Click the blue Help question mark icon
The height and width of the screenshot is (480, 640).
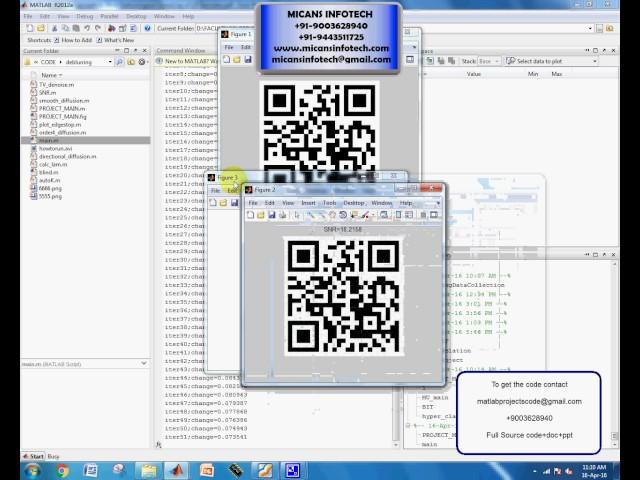pos(147,28)
